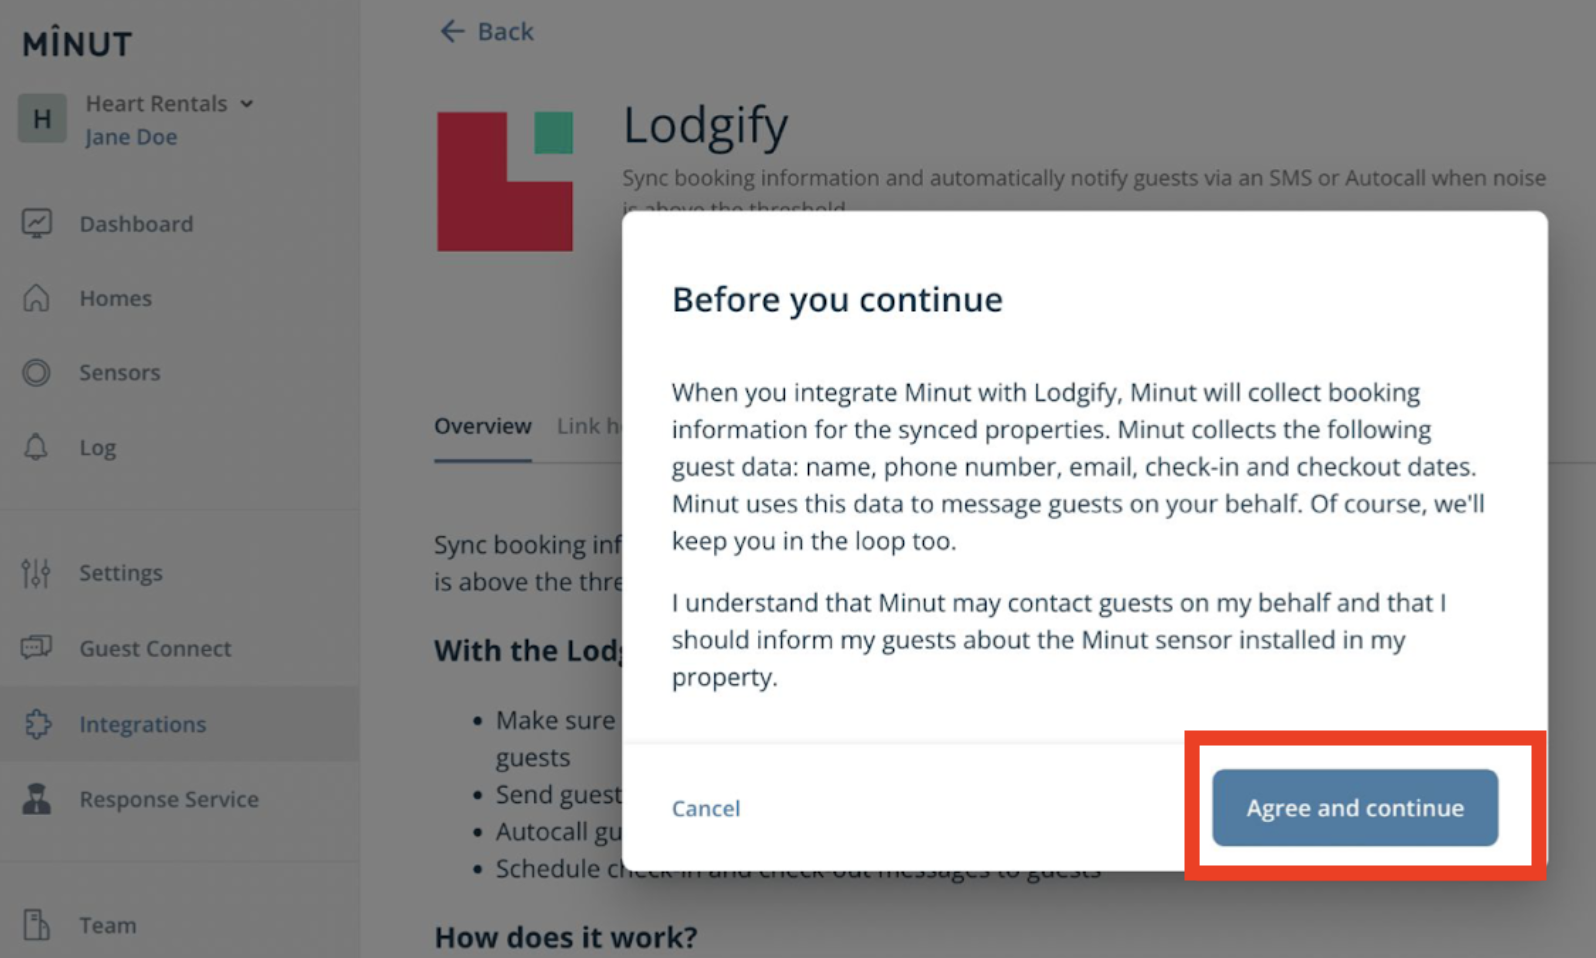This screenshot has height=958, width=1596.
Task: Click the Integrations puzzle icon
Action: [x=37, y=724]
